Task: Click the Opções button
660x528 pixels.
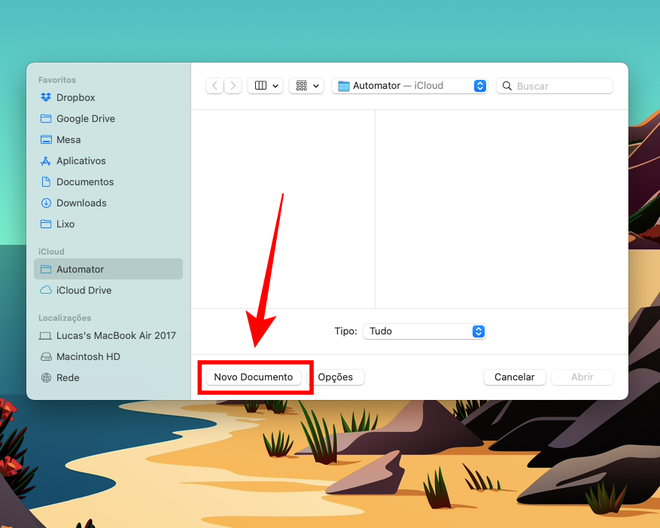Action: [x=335, y=377]
